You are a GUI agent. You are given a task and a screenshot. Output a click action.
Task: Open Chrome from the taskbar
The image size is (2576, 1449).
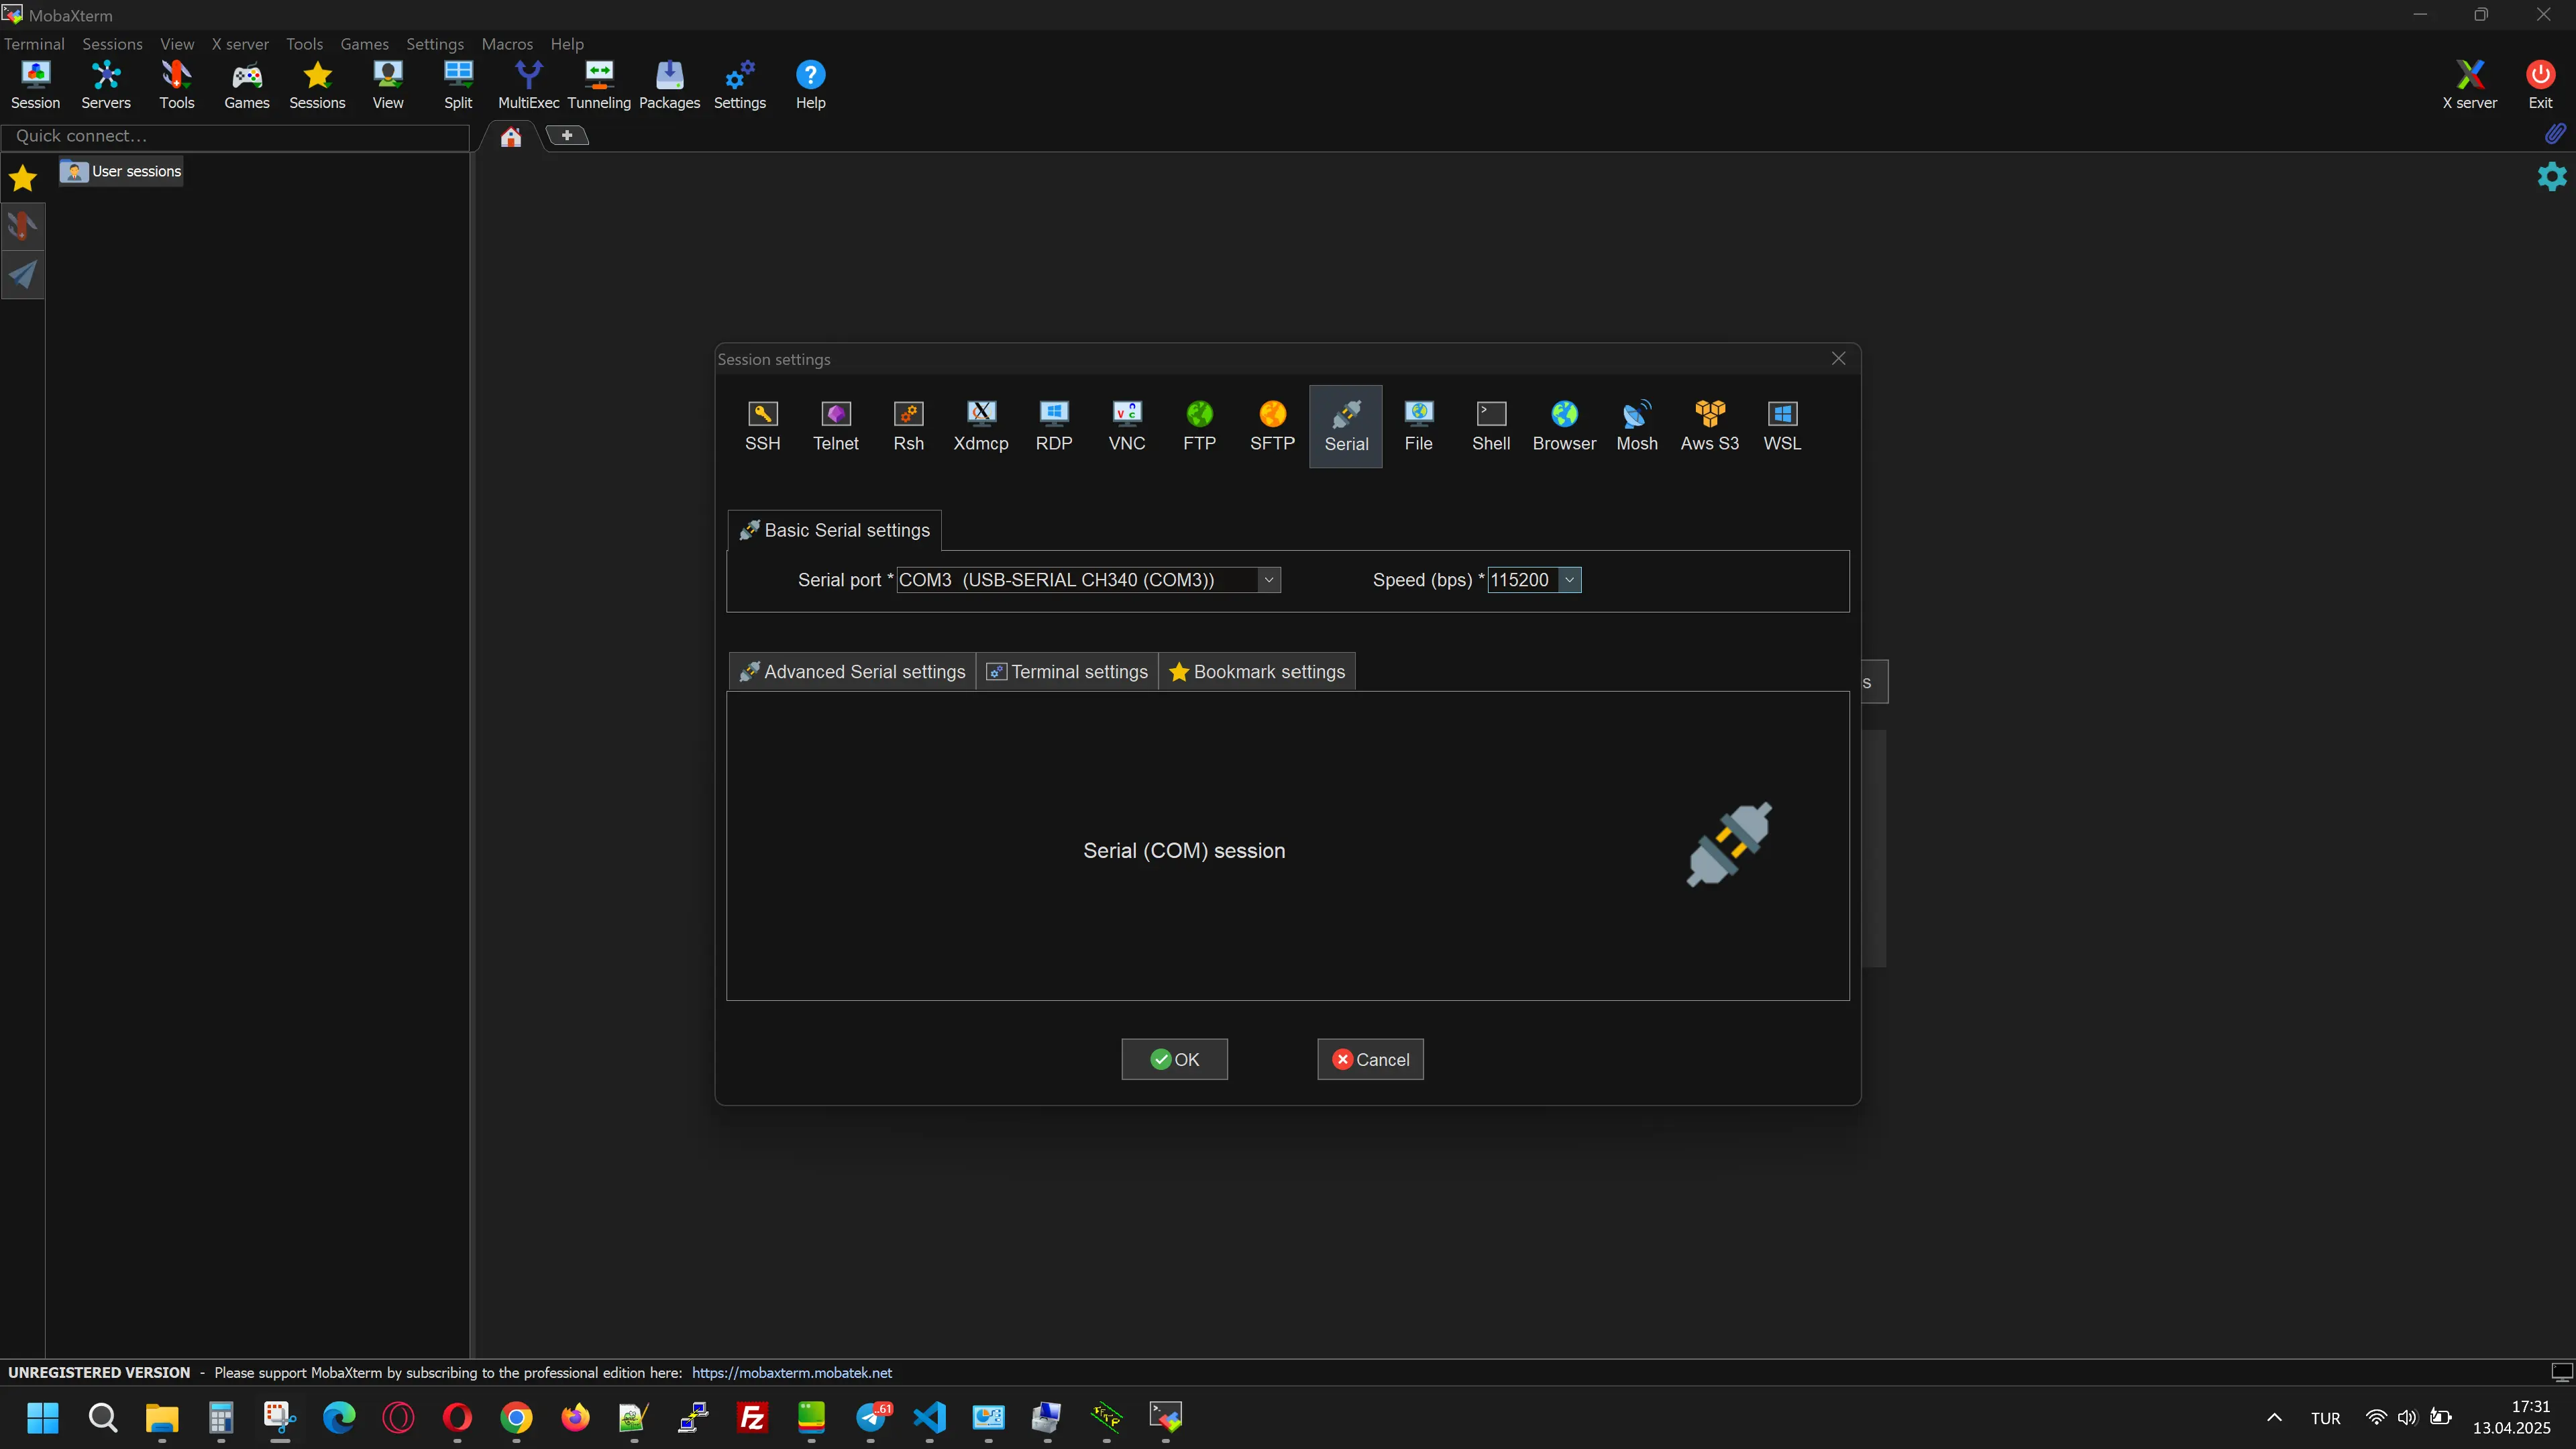click(516, 1417)
